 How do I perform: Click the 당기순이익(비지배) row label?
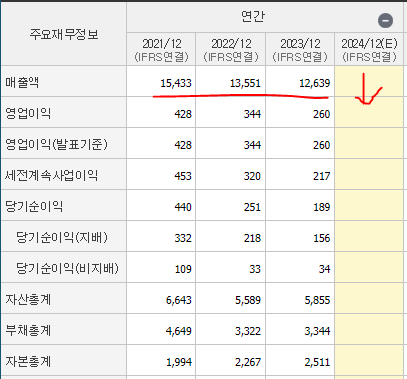point(67,268)
